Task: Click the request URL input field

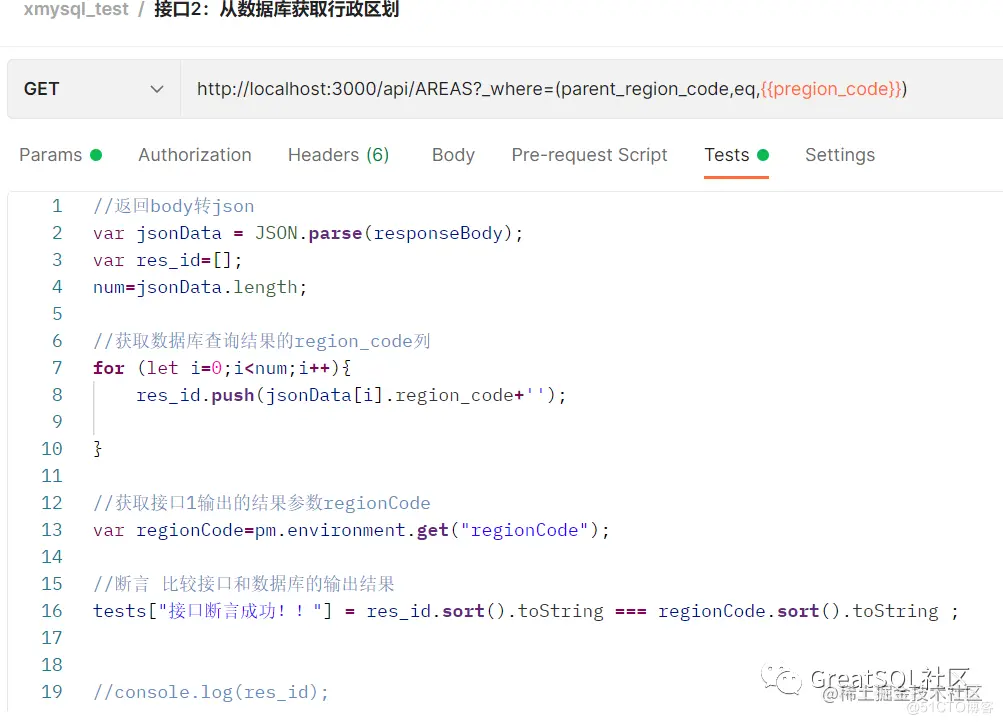Action: point(592,89)
